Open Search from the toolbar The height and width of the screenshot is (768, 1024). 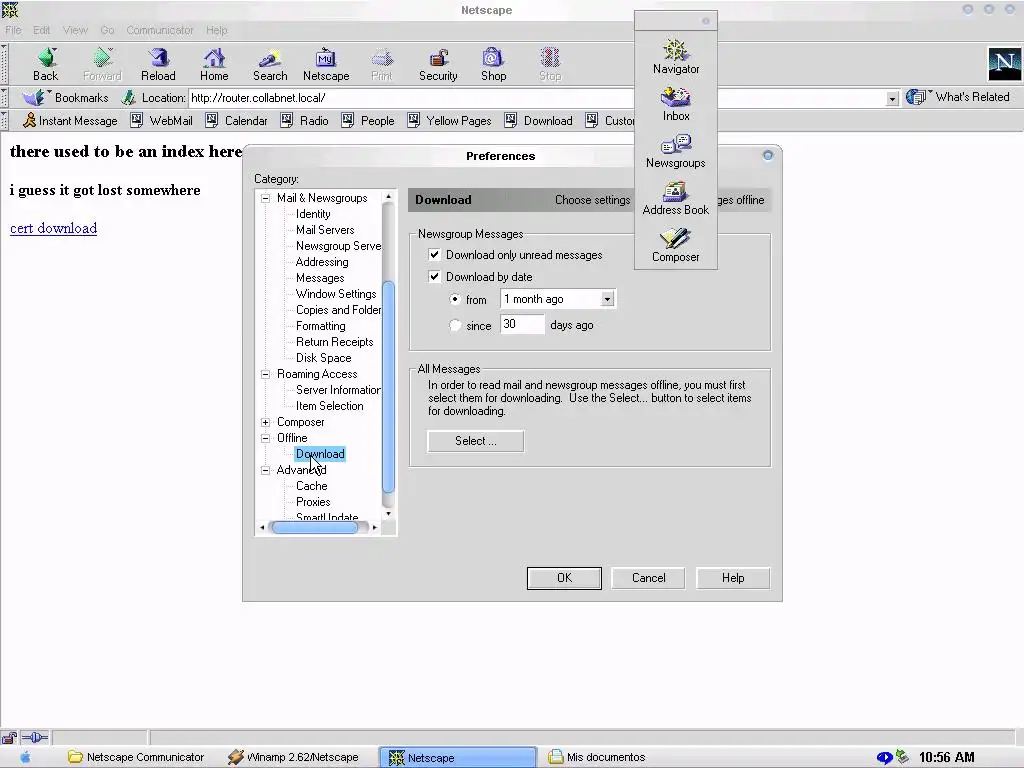pos(270,64)
